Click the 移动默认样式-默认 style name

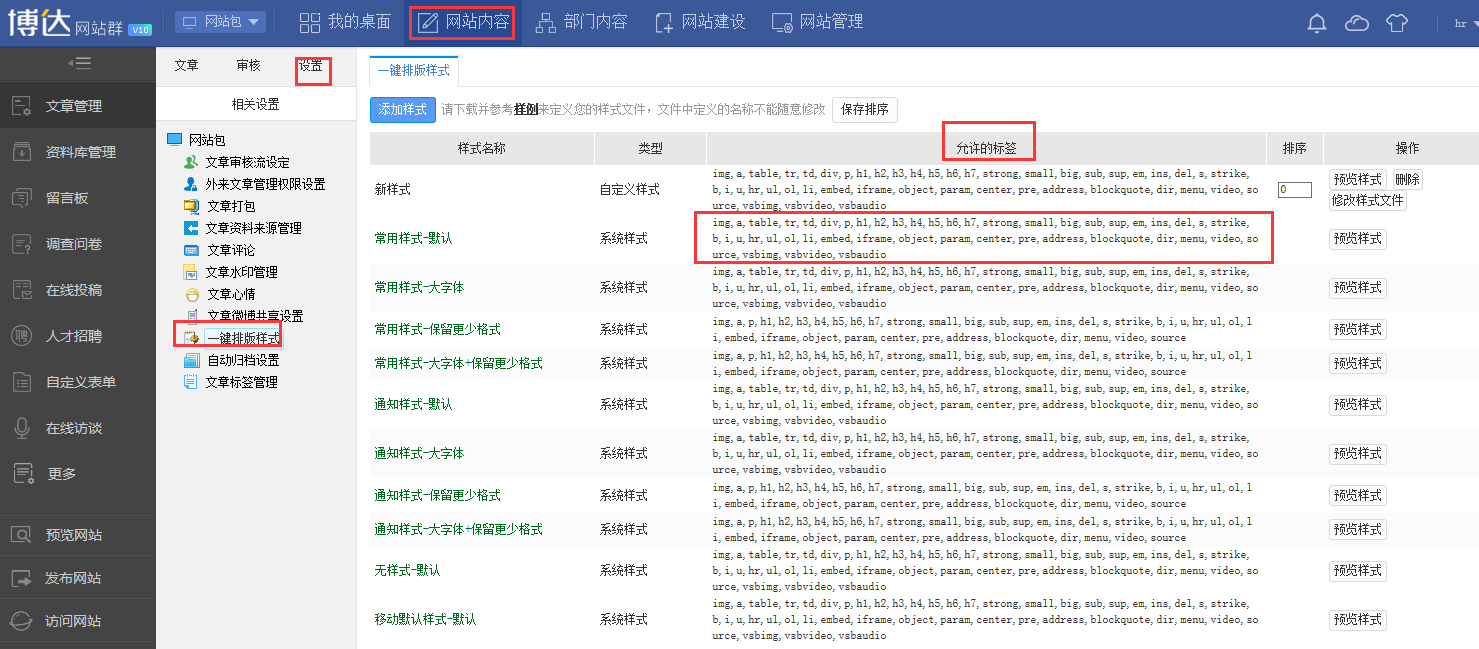pos(425,620)
